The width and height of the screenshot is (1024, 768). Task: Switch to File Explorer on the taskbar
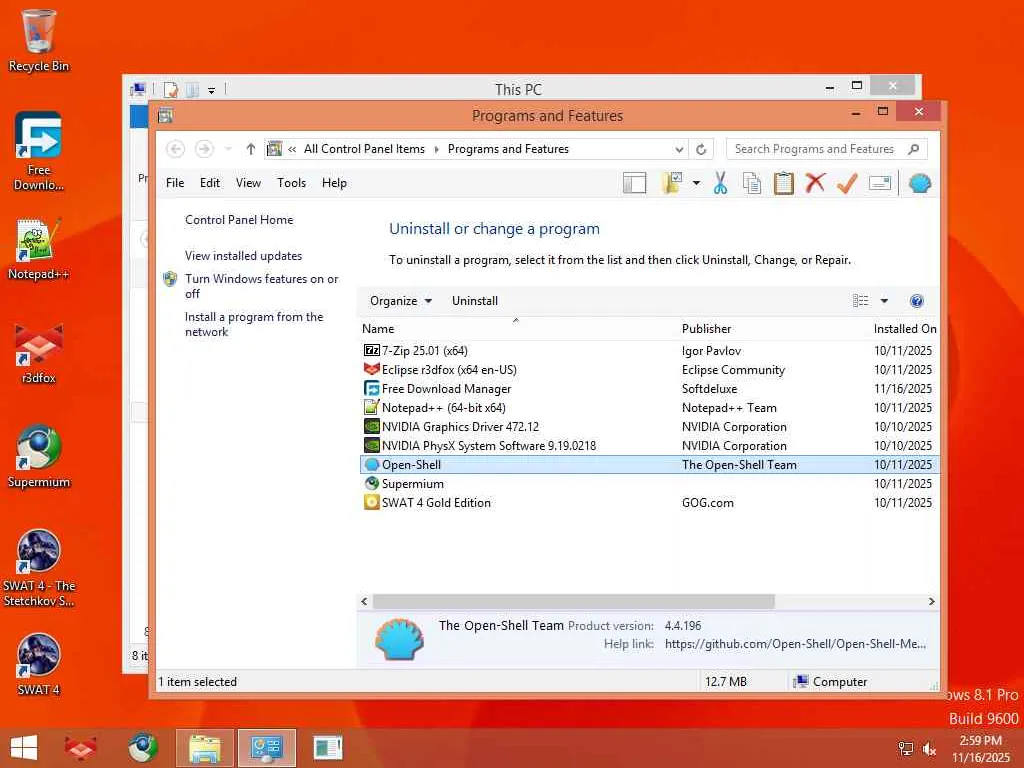[204, 748]
